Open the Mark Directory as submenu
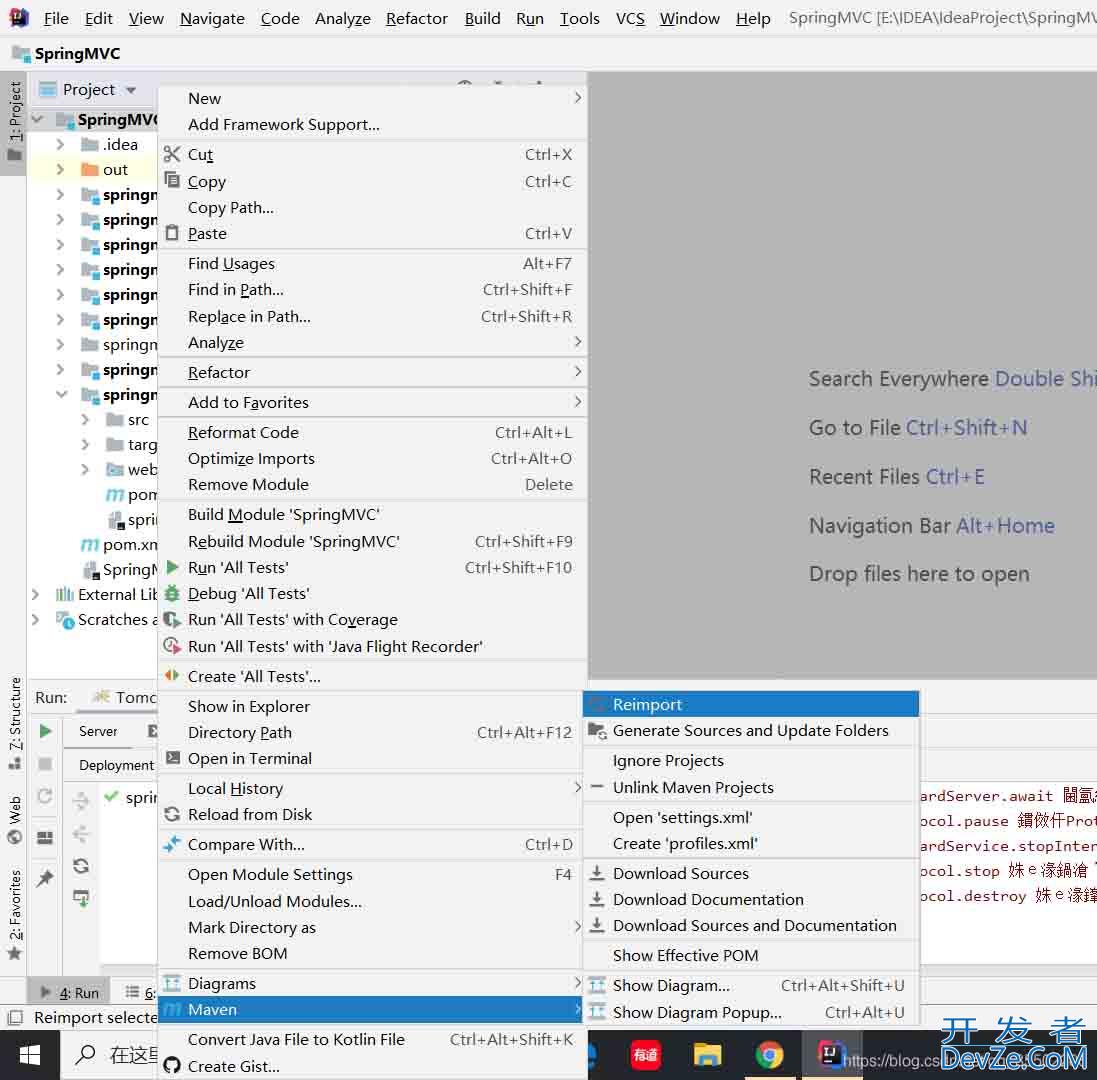 372,928
